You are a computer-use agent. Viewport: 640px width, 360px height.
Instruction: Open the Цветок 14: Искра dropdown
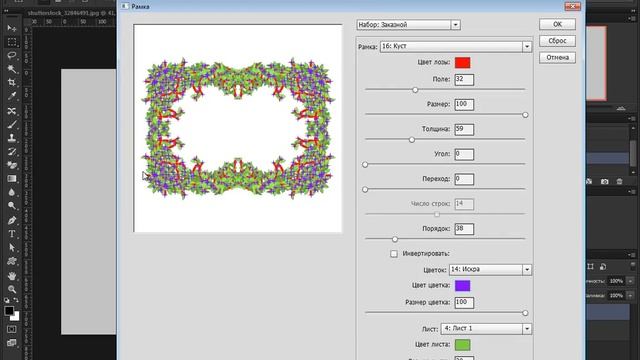pos(490,270)
